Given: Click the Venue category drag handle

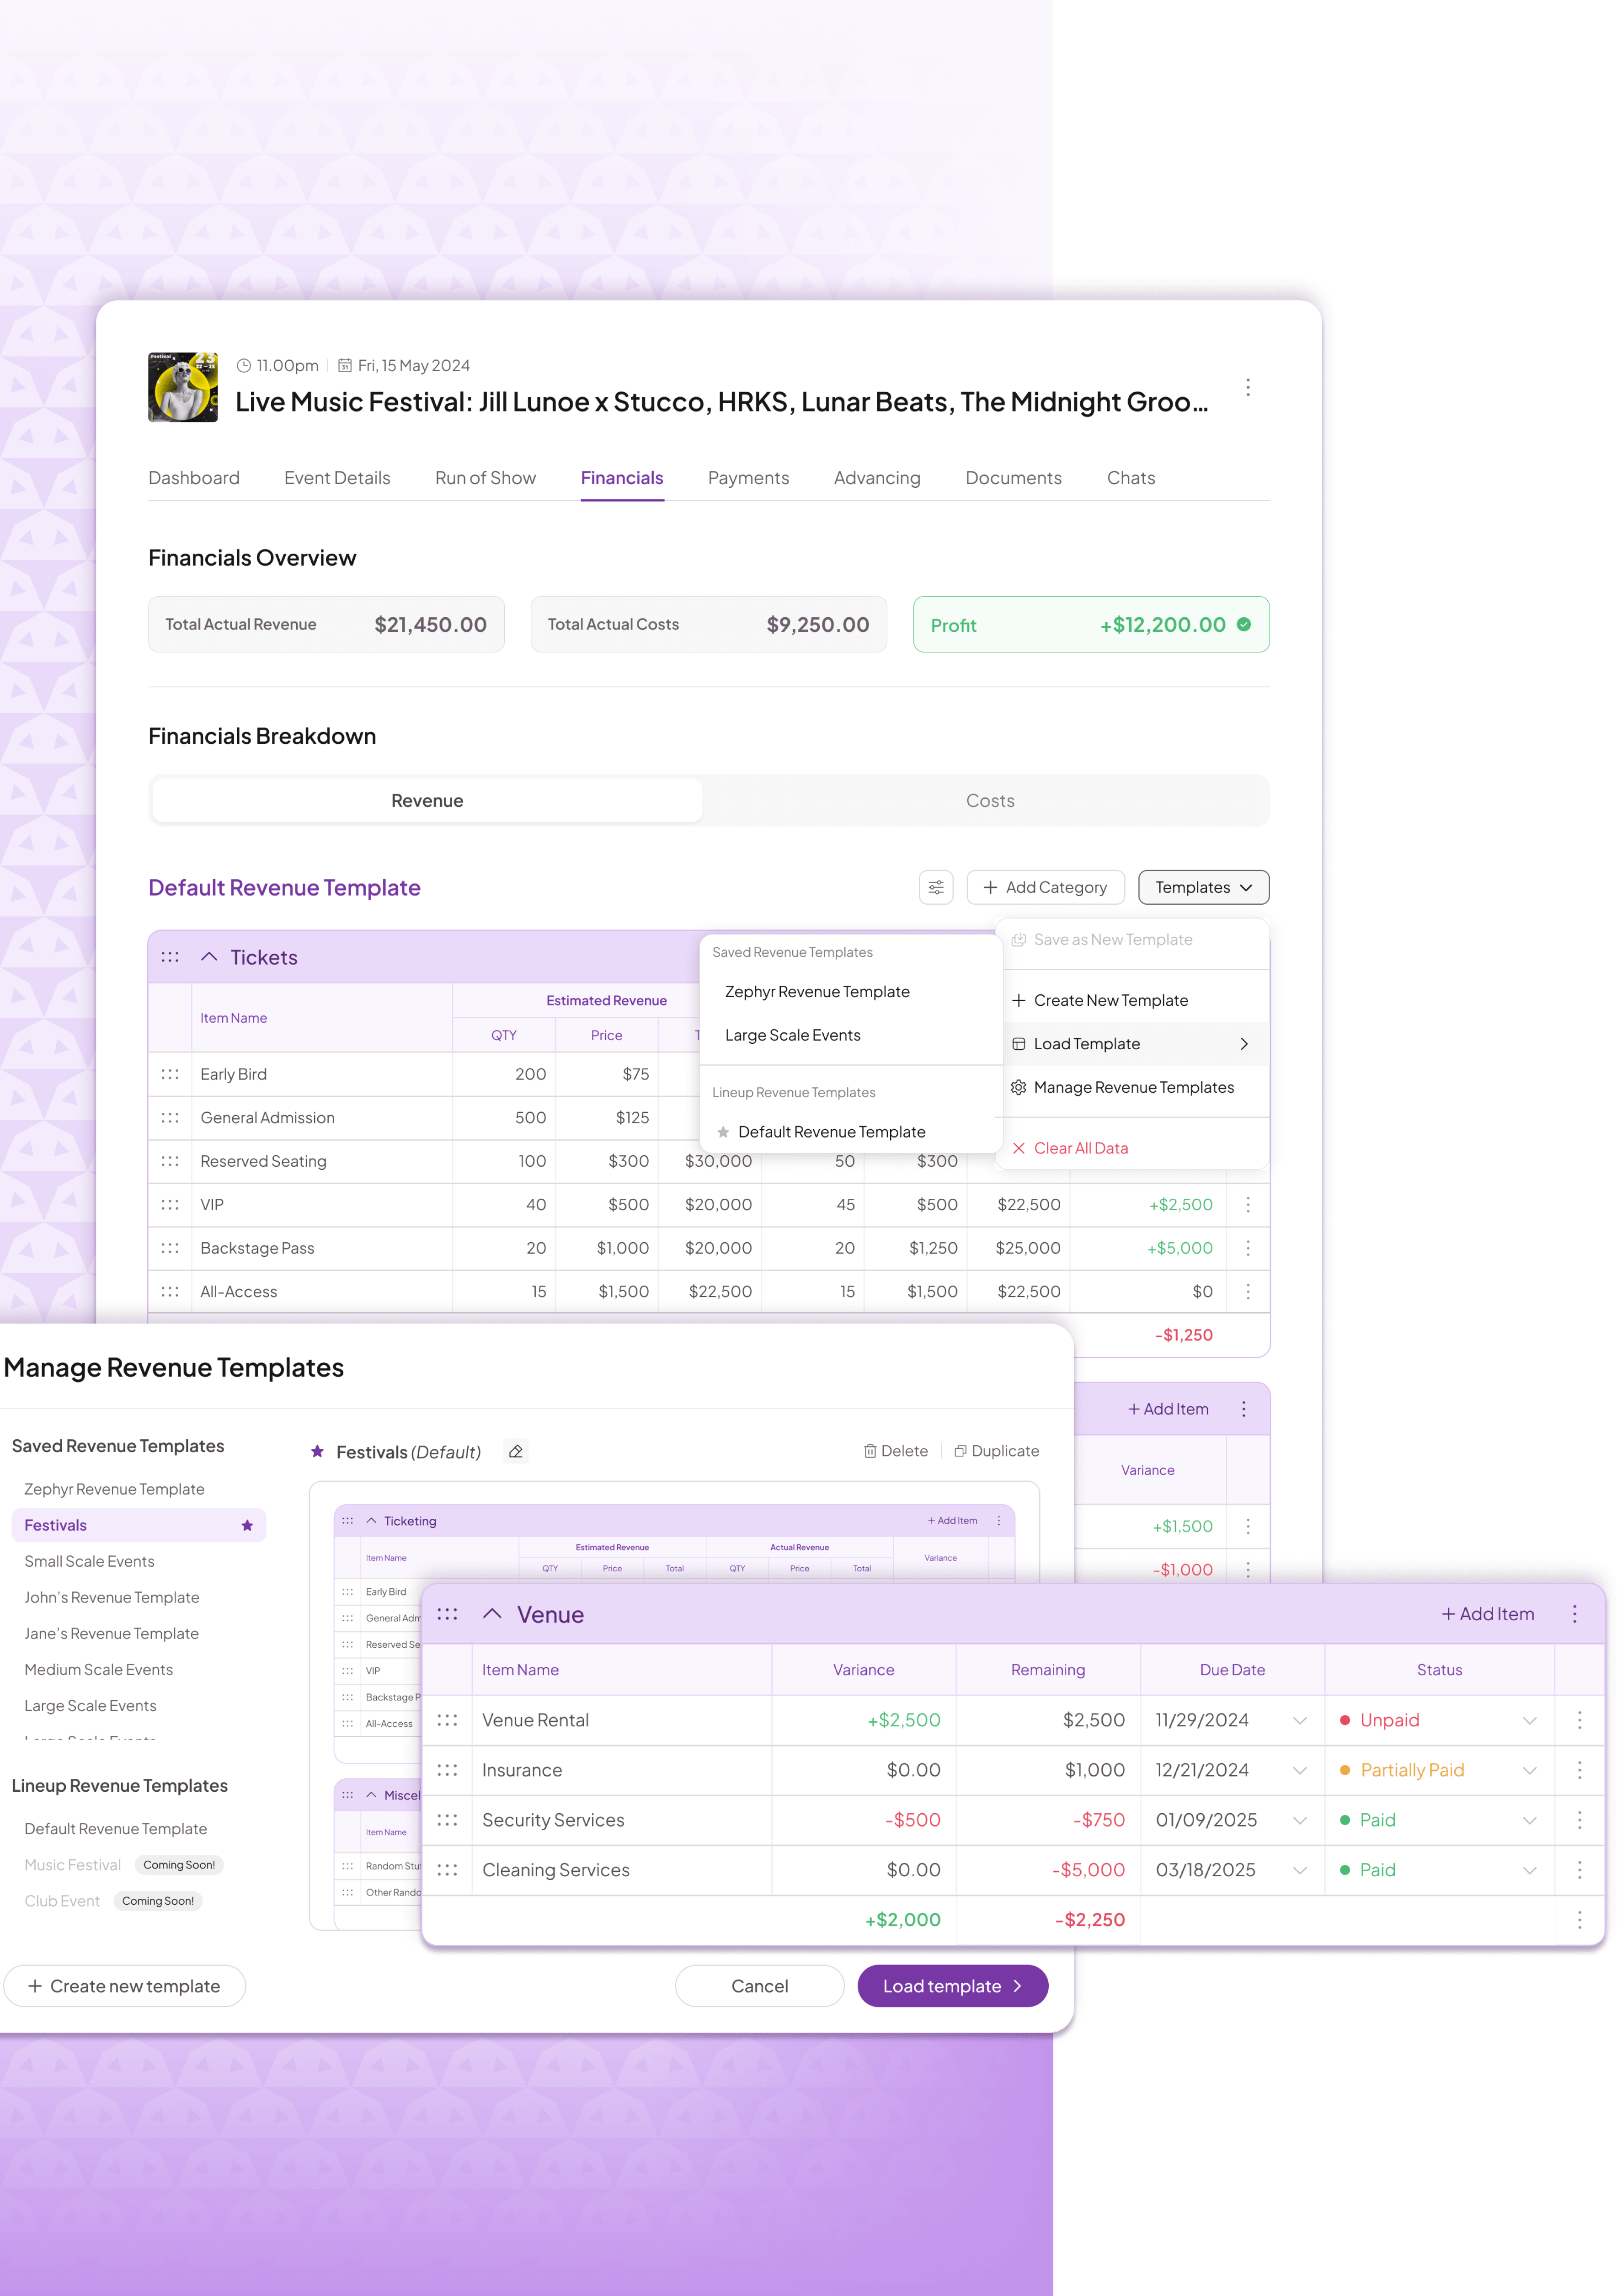Looking at the screenshot, I should (x=447, y=1614).
